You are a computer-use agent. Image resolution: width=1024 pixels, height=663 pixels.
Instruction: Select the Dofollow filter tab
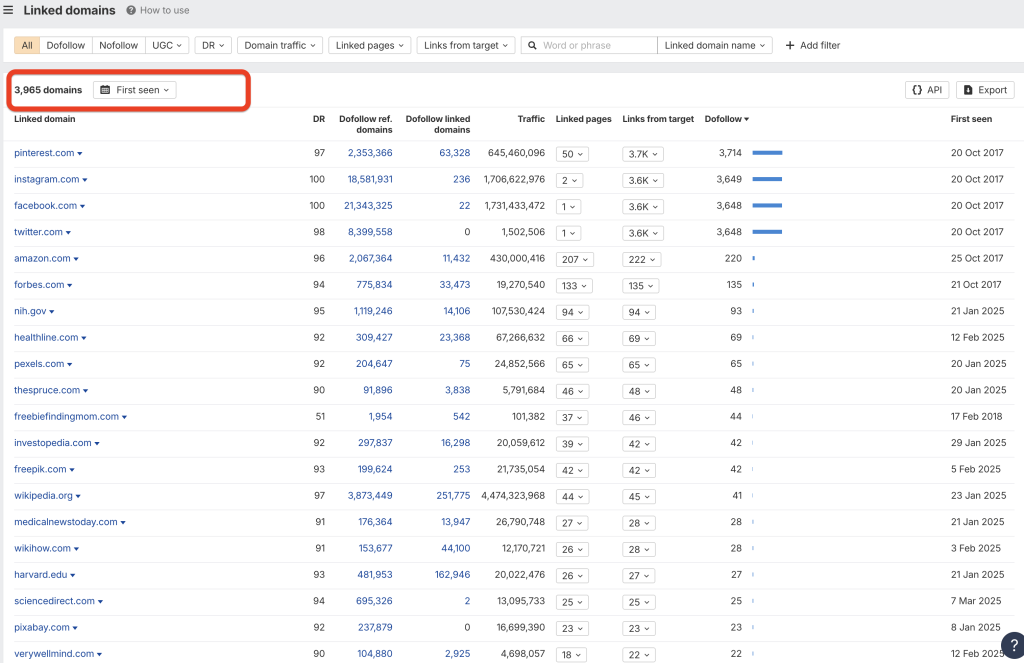tap(66, 46)
